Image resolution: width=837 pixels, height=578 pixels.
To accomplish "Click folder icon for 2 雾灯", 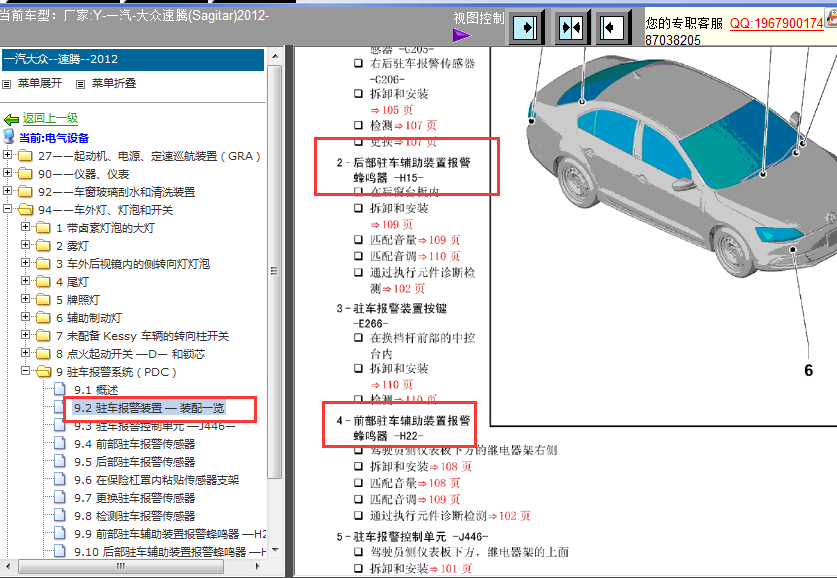I will (x=43, y=246).
